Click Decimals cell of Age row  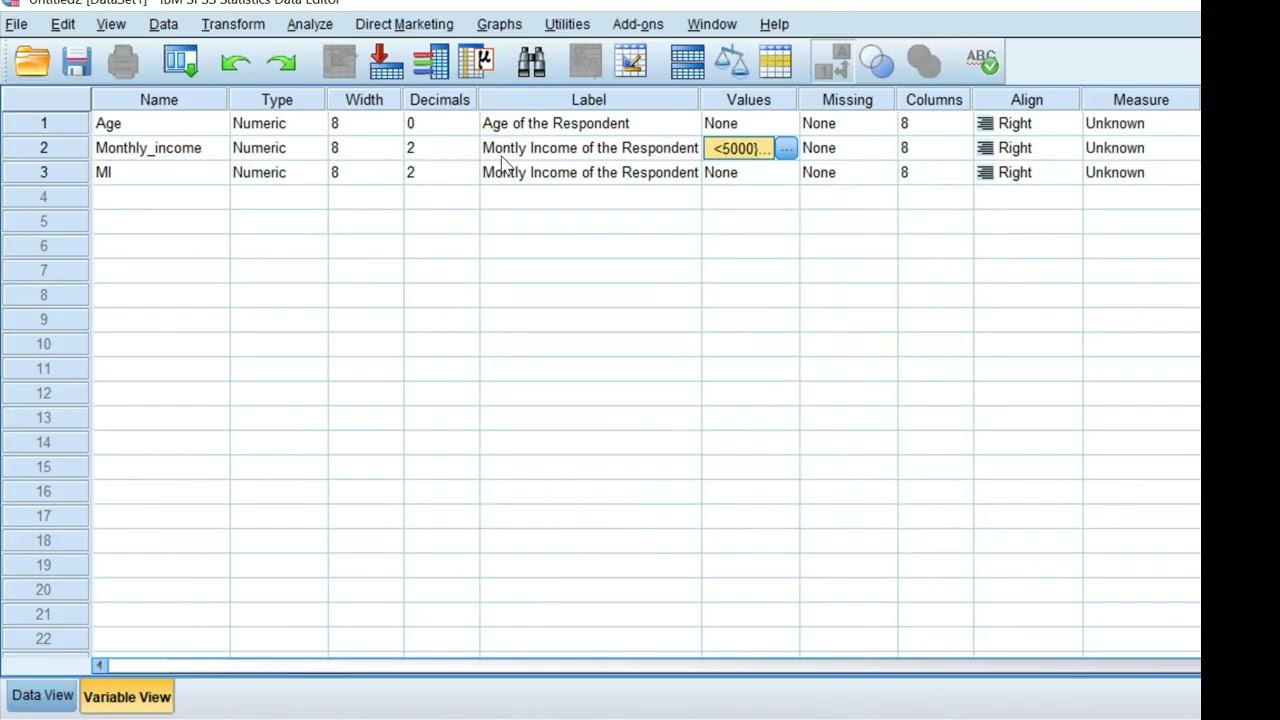440,123
